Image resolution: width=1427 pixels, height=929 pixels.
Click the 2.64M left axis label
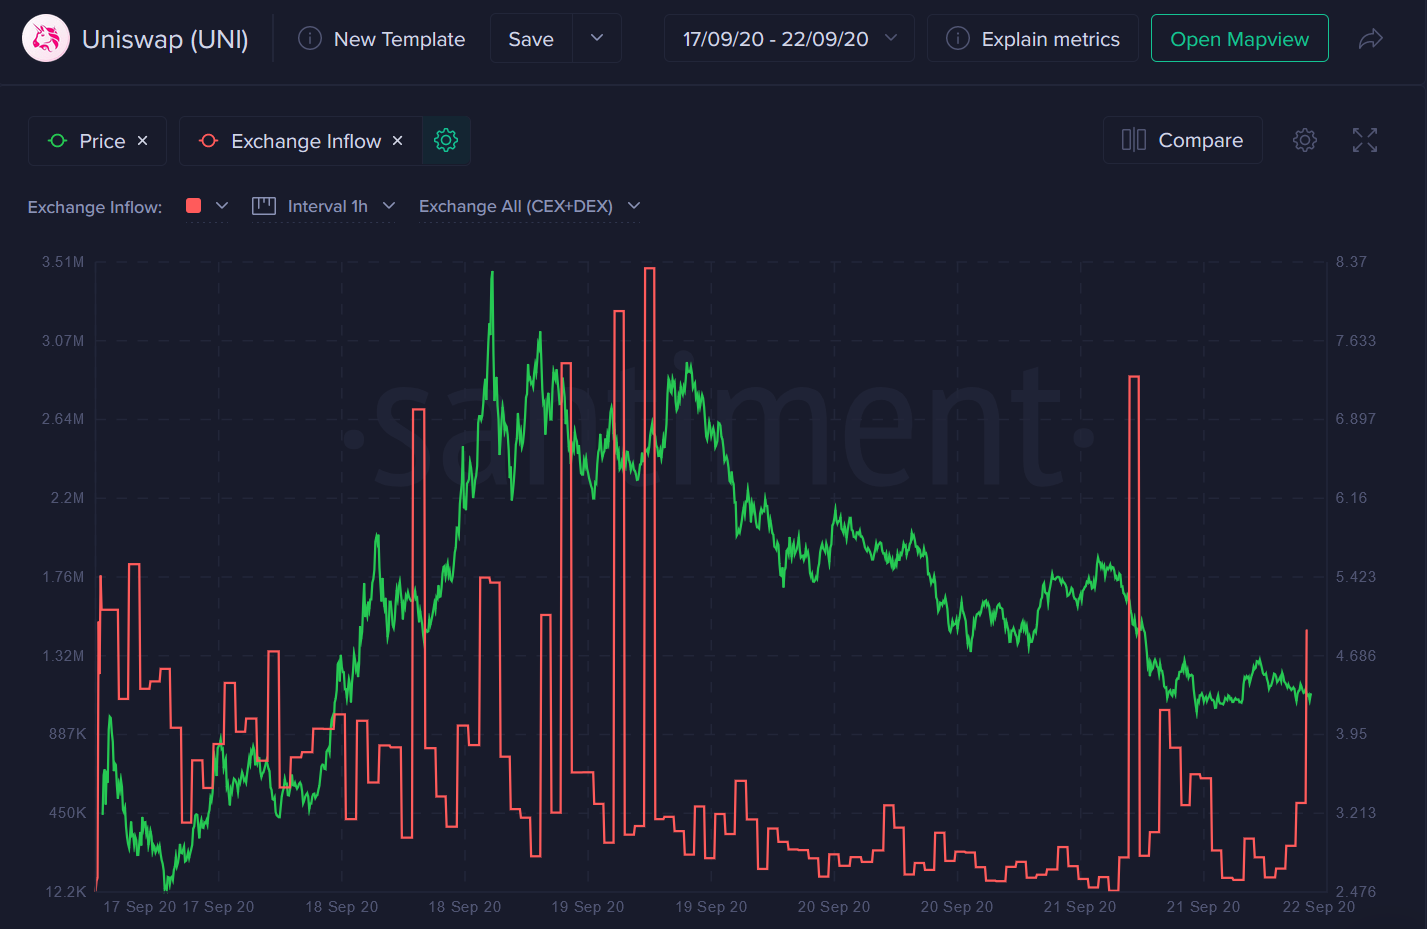(63, 419)
